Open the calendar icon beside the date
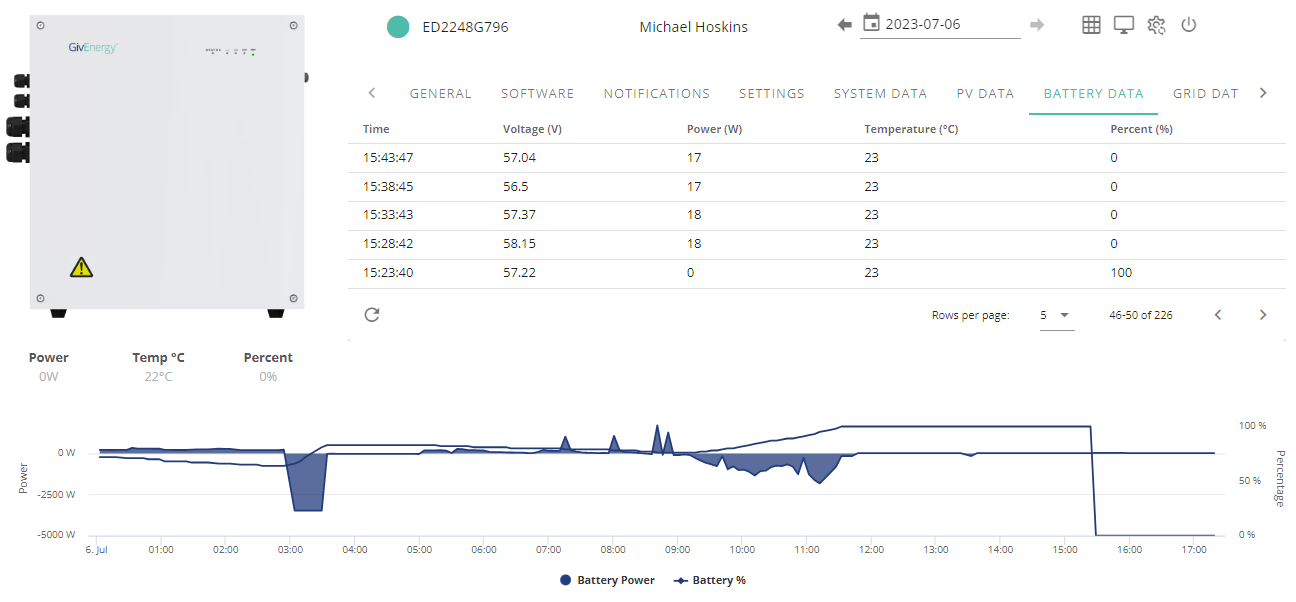This screenshot has height=602, width=1296. [x=871, y=23]
